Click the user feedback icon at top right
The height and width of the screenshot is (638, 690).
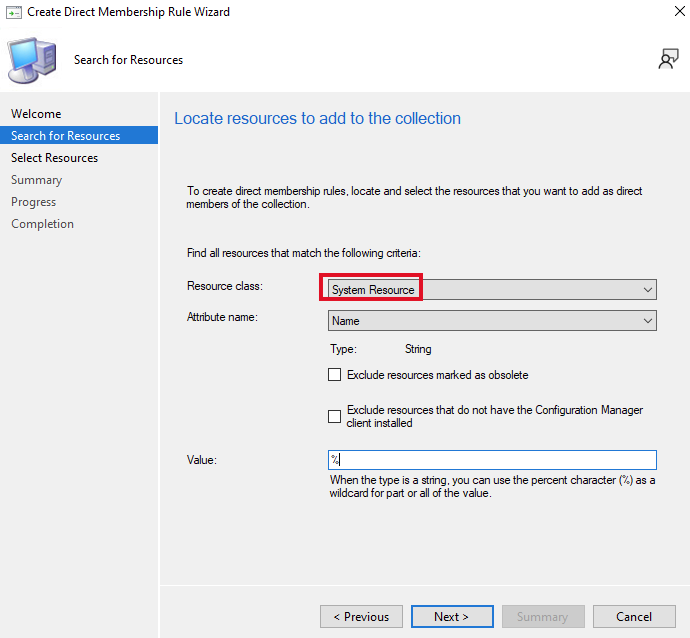(667, 60)
